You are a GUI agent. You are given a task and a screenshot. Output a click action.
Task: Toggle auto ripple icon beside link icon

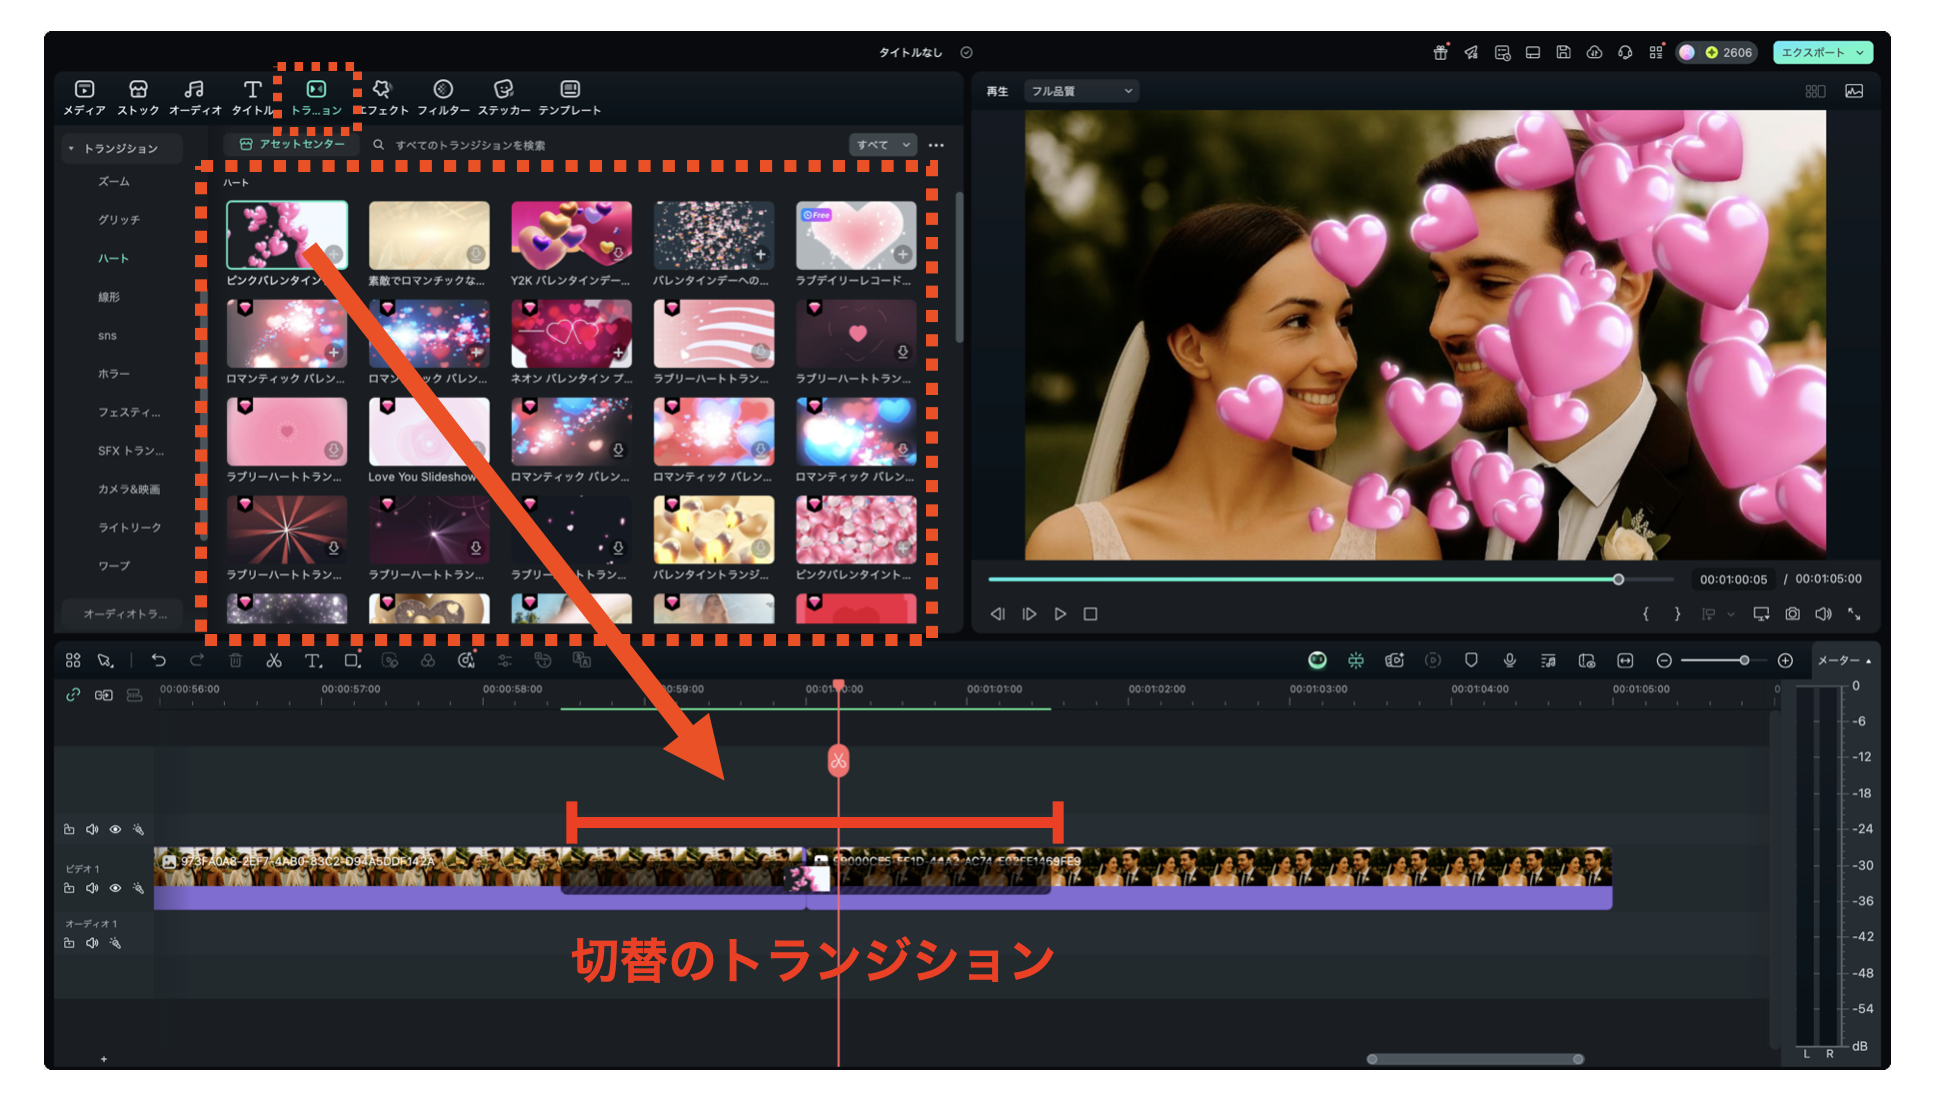click(x=103, y=695)
